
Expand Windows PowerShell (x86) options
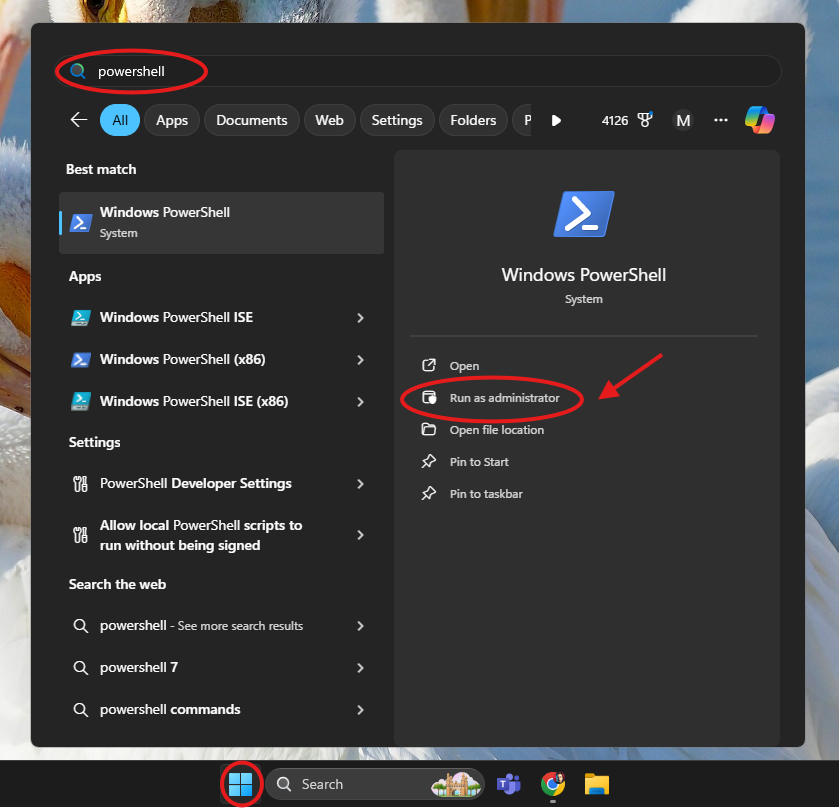pos(360,360)
